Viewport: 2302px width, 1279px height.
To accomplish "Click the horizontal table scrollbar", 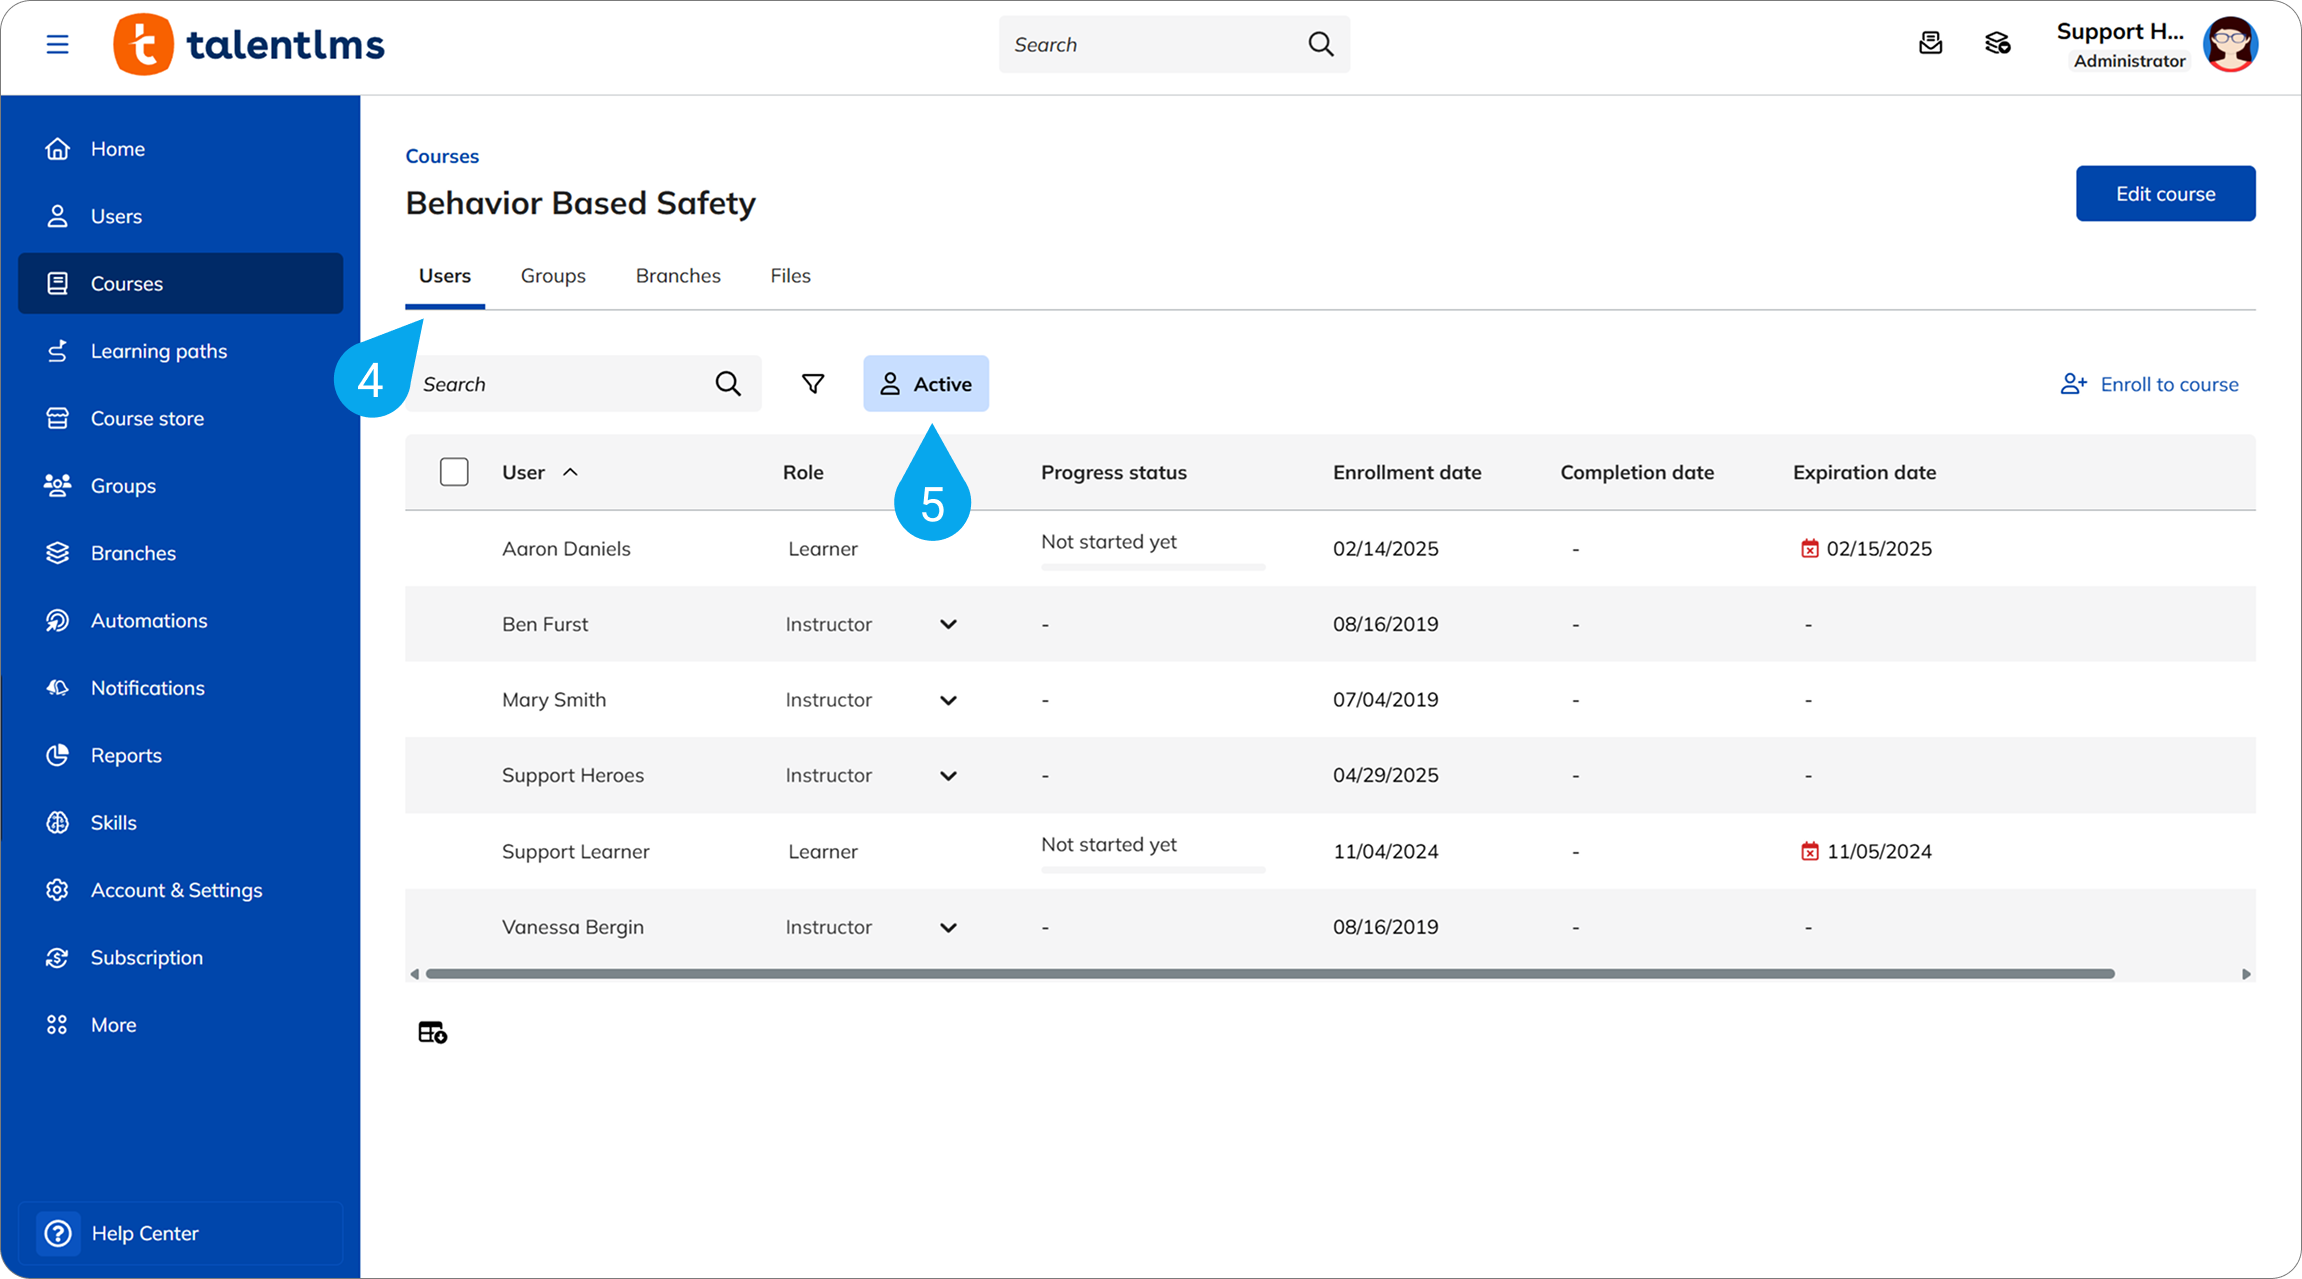I will [1270, 974].
